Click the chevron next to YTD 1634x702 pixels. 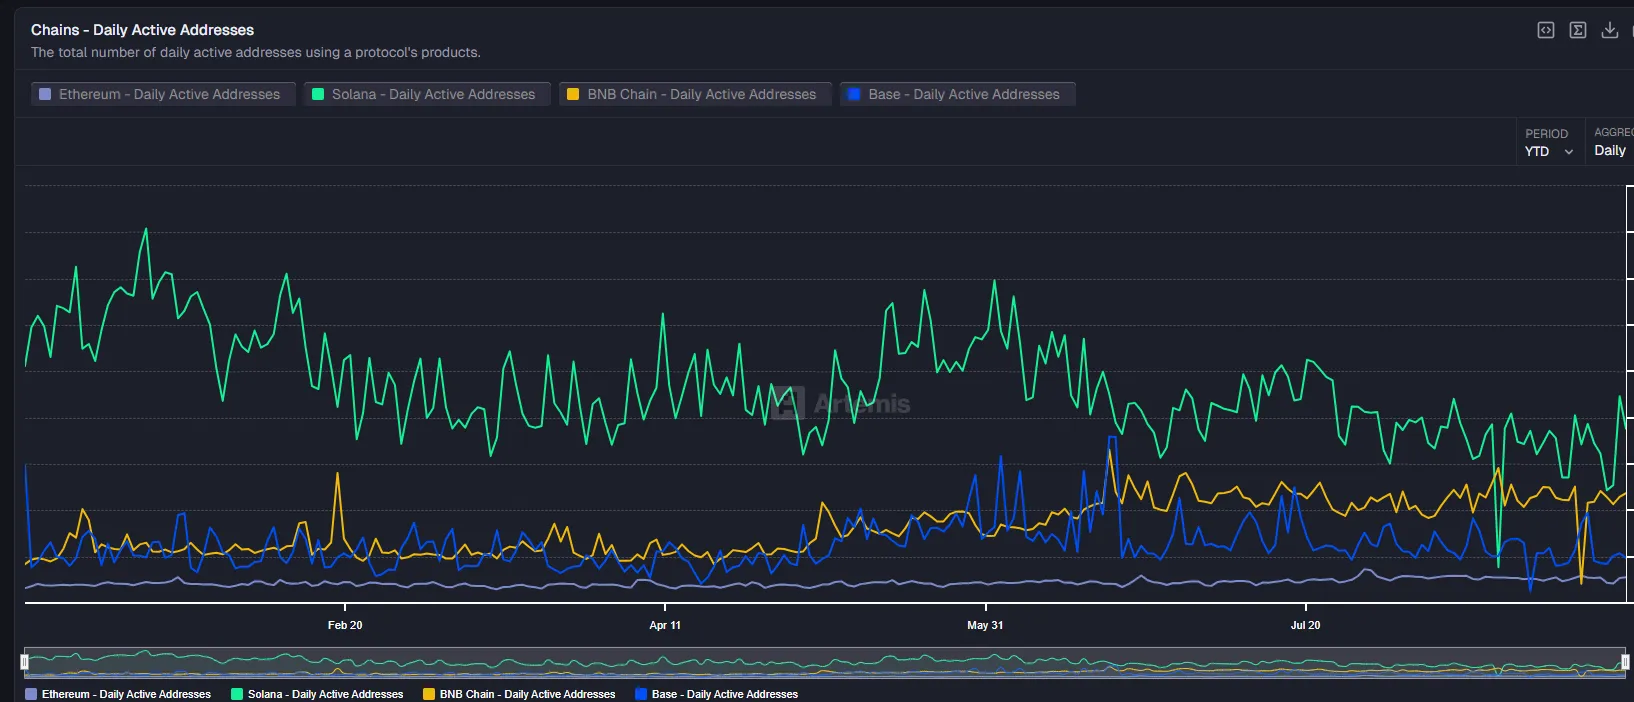[x=1569, y=152]
